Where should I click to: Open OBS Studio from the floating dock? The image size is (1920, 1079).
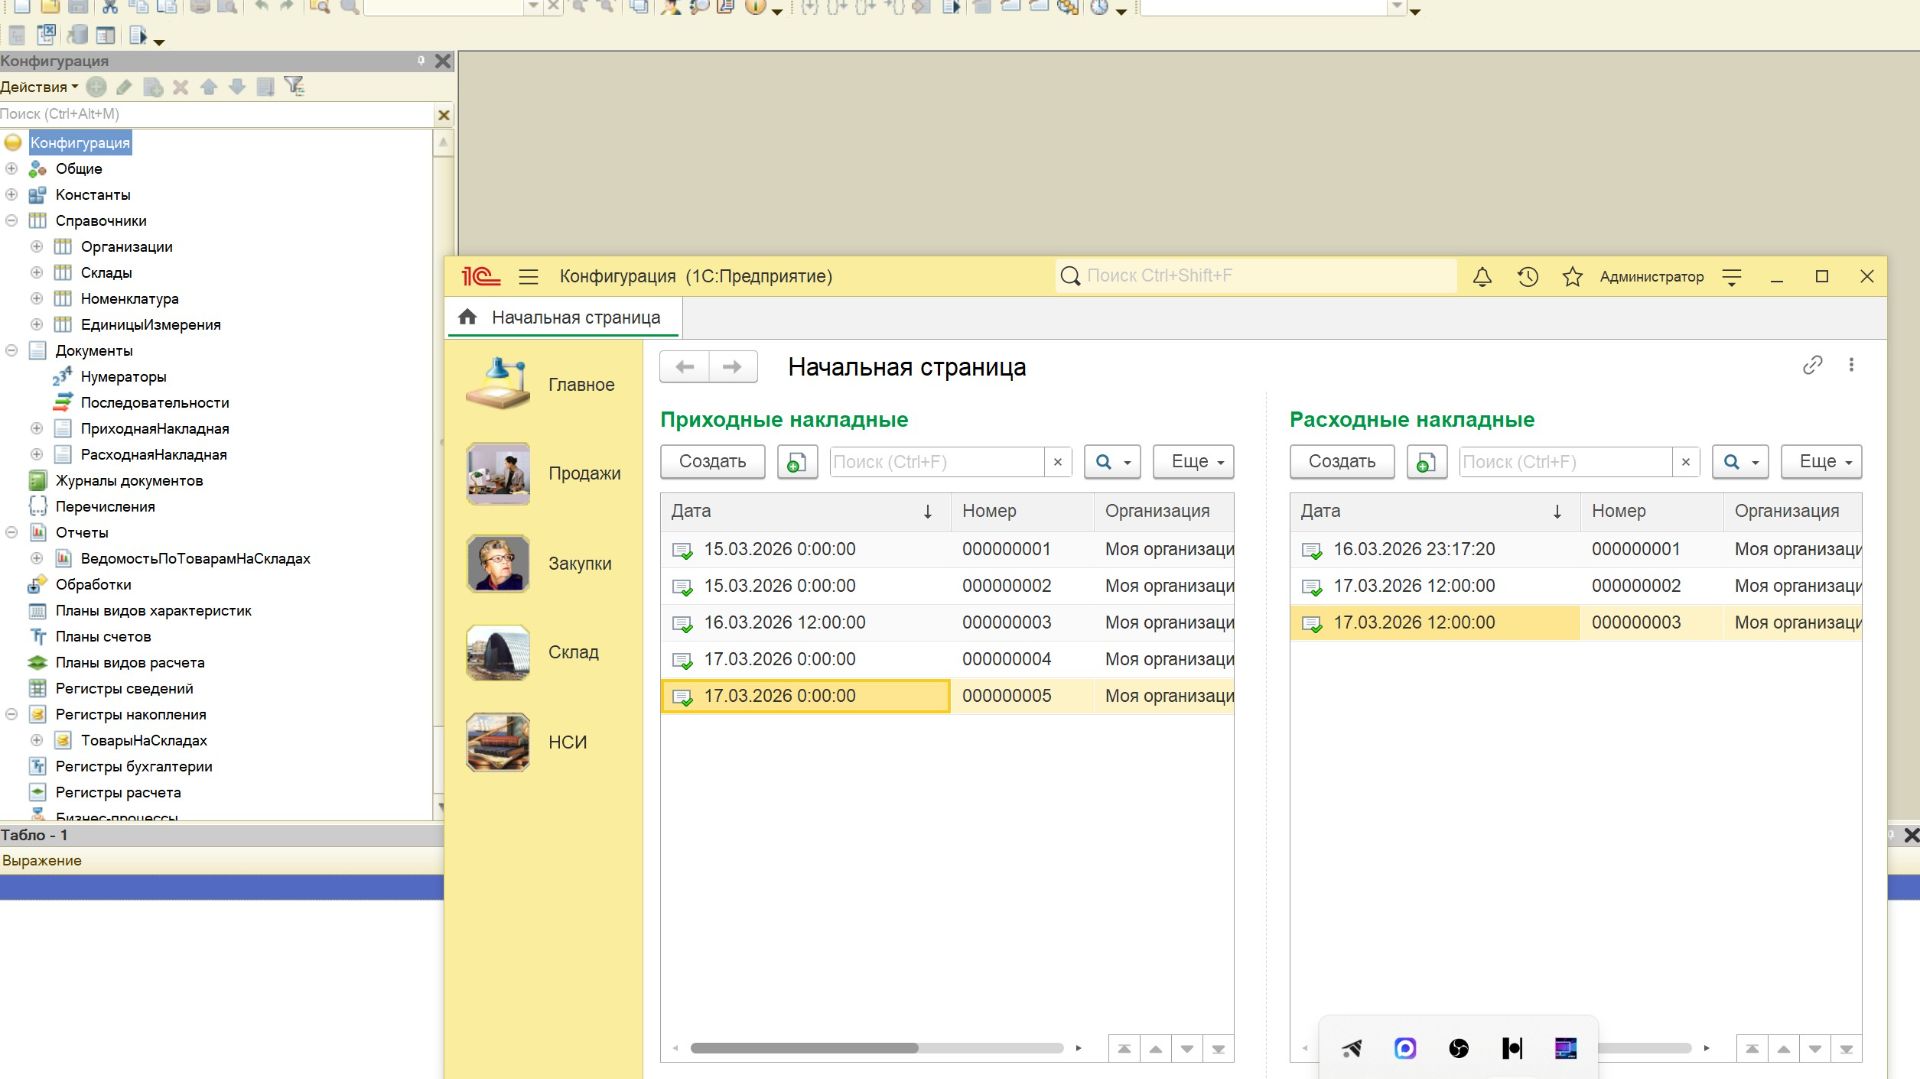pyautogui.click(x=1458, y=1048)
